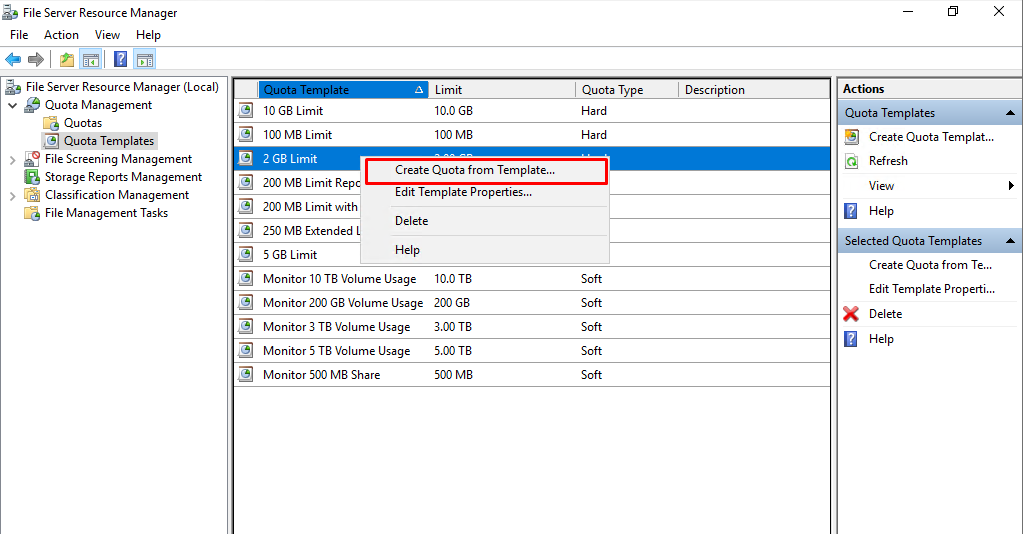The height and width of the screenshot is (534, 1024).
Task: Choose Edit Template Properties in context menu
Action: click(x=486, y=193)
